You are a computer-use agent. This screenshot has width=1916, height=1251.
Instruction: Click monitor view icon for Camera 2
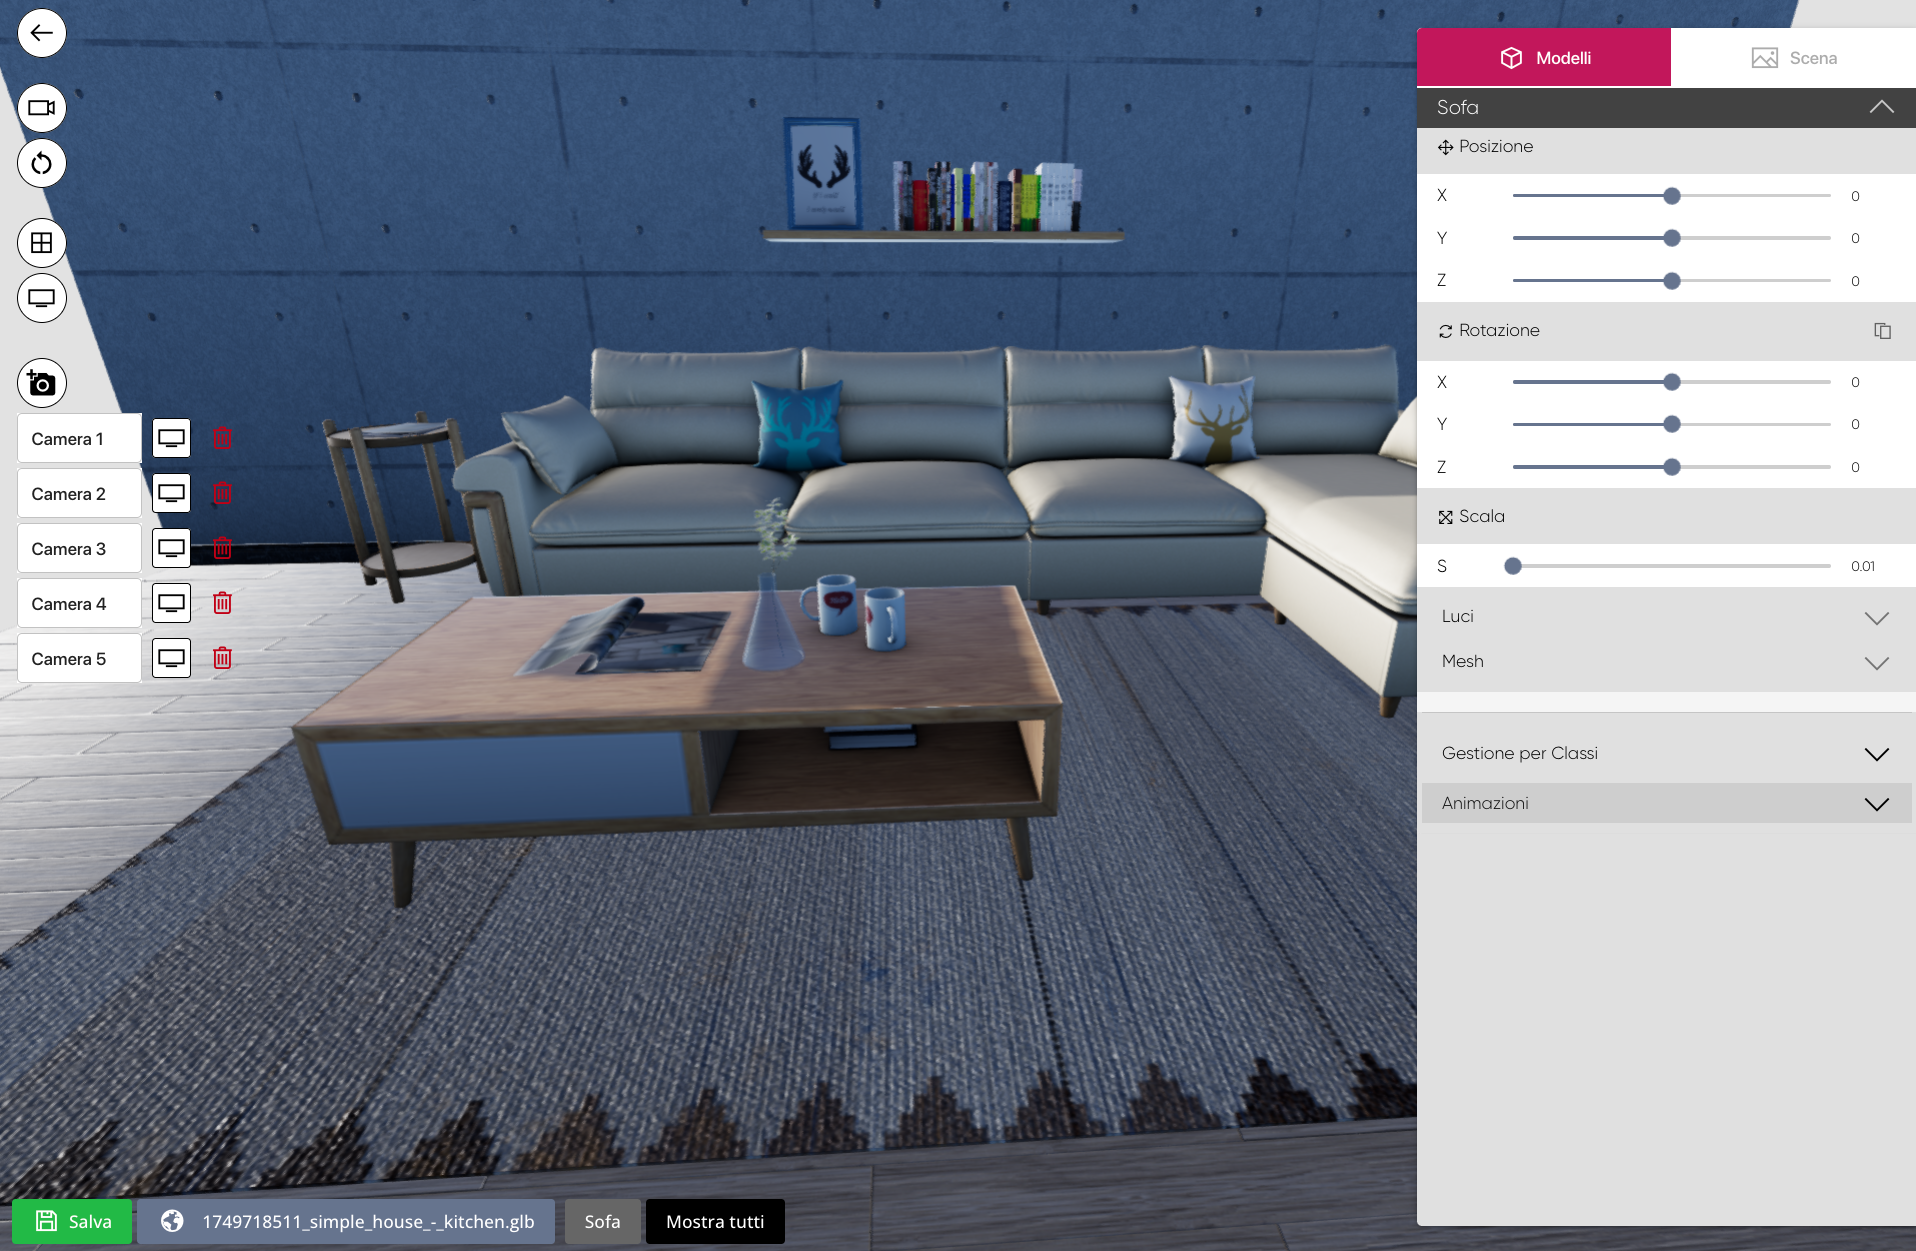(x=171, y=493)
